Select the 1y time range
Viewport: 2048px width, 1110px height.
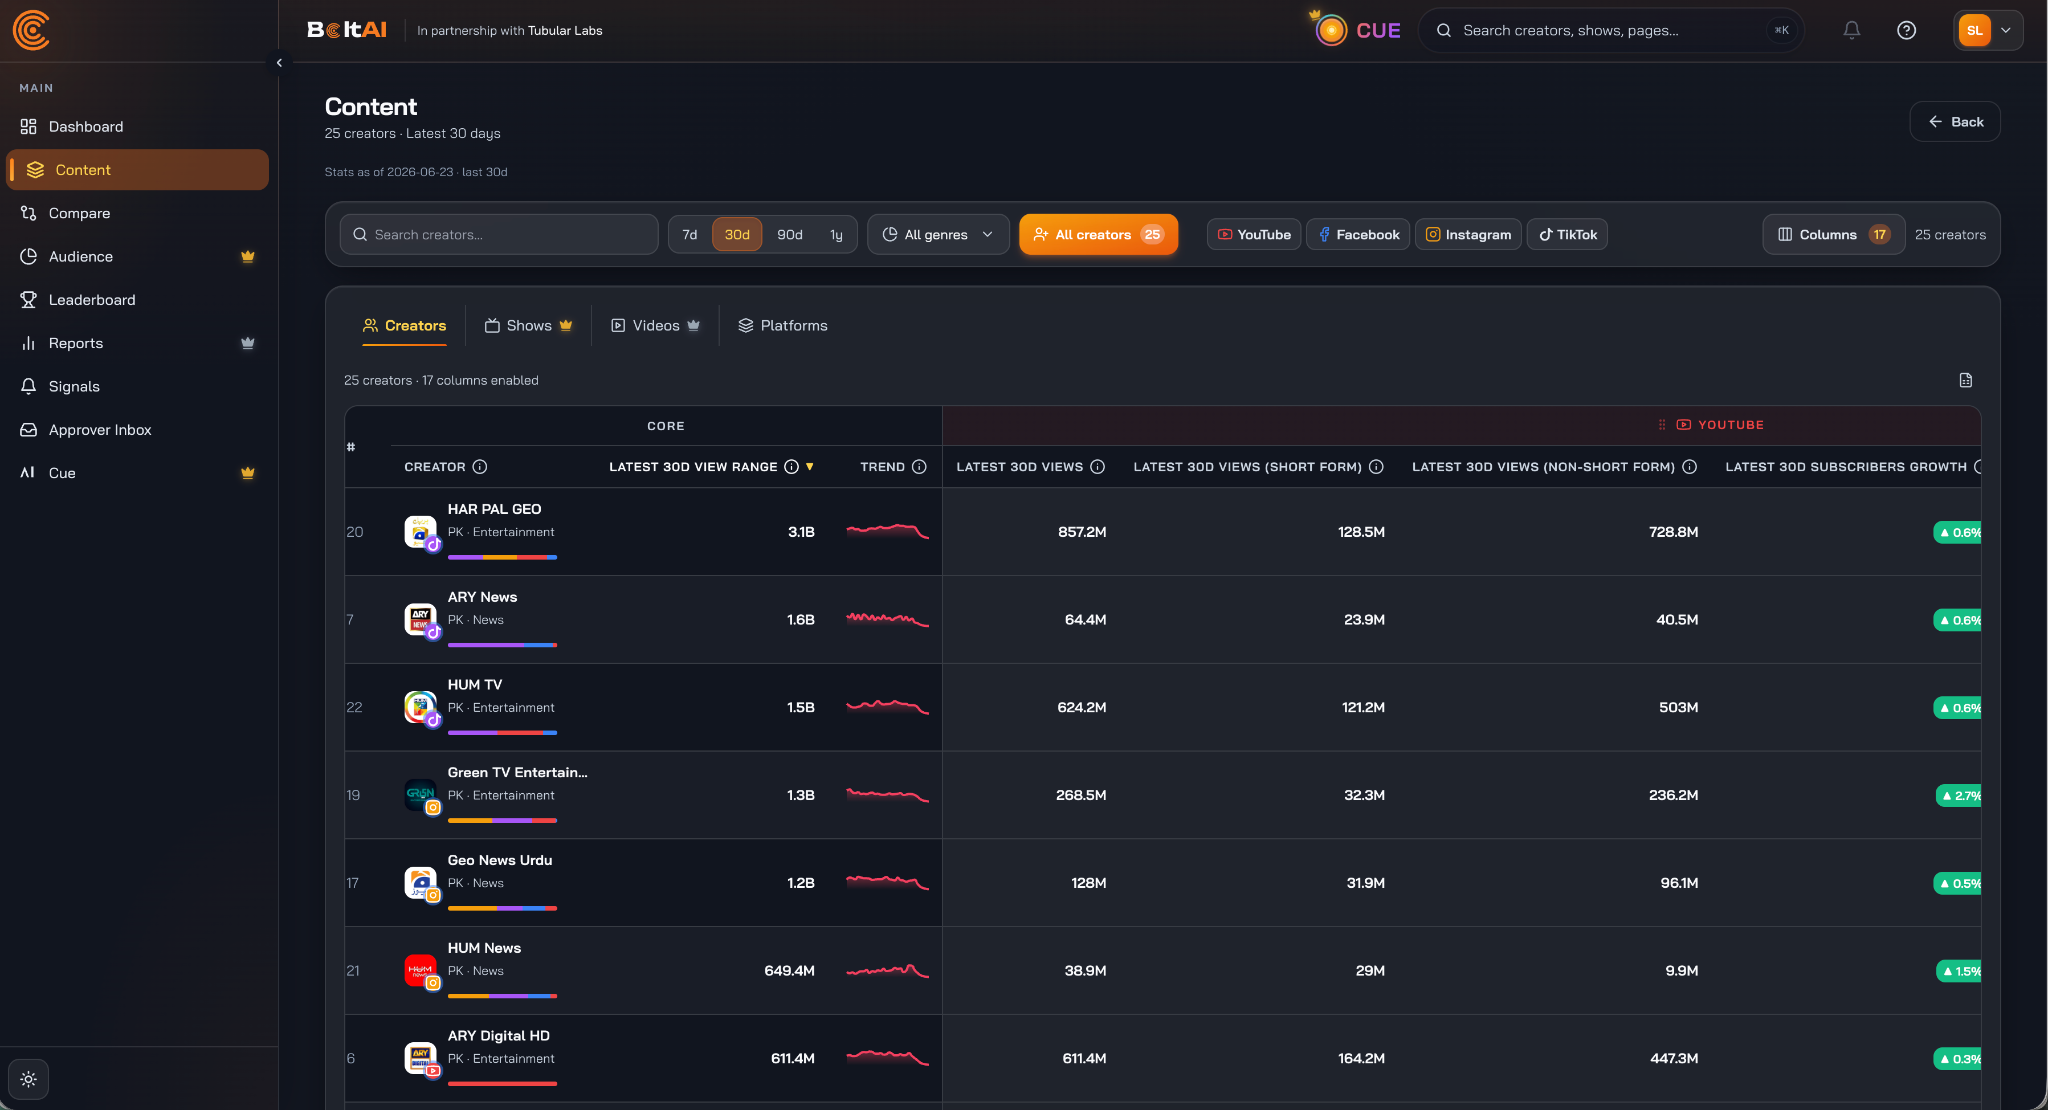pyautogui.click(x=836, y=234)
